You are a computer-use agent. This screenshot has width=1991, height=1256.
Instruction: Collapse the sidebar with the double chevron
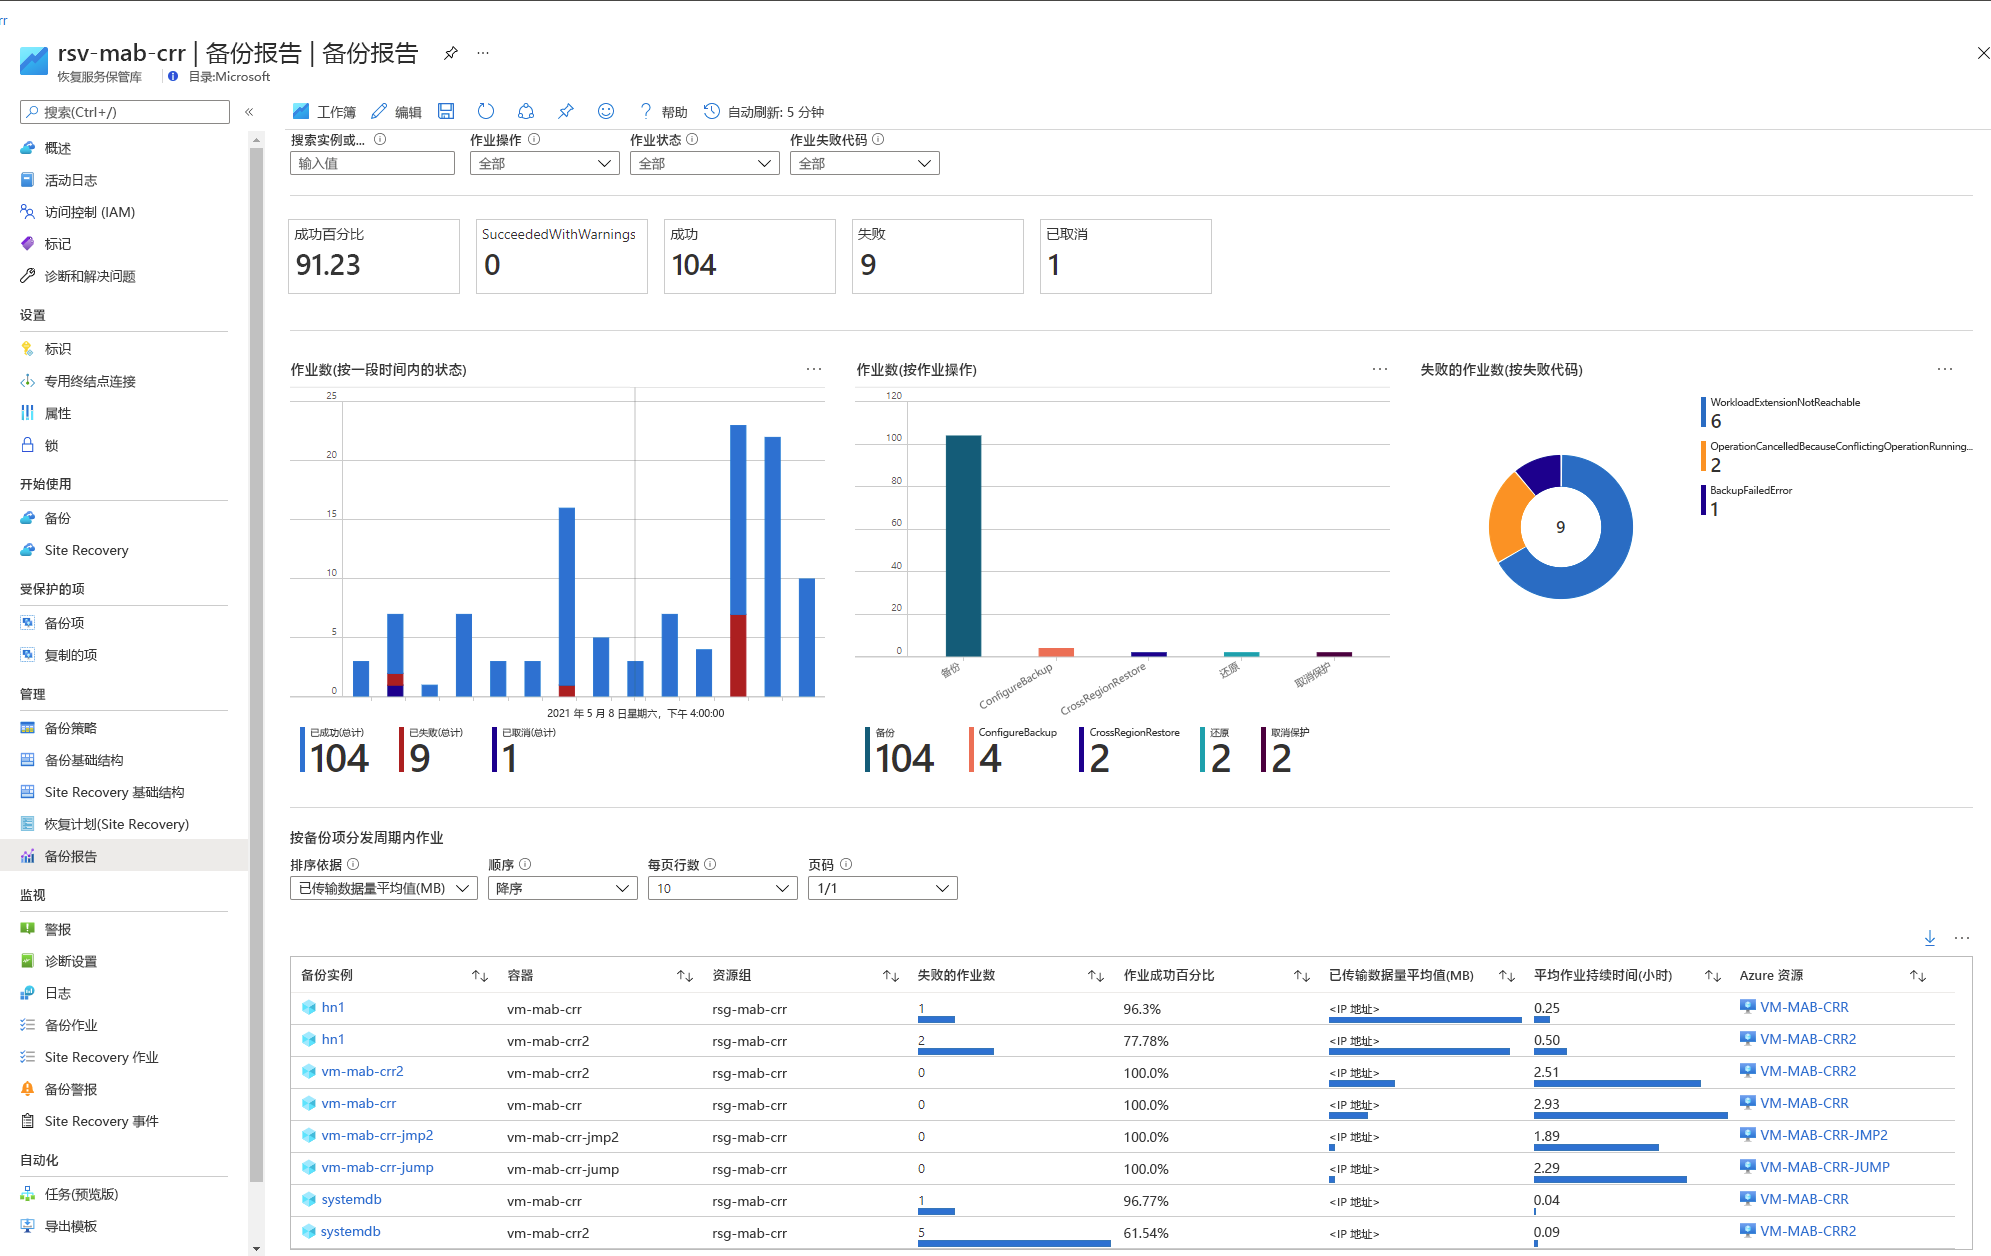click(249, 112)
